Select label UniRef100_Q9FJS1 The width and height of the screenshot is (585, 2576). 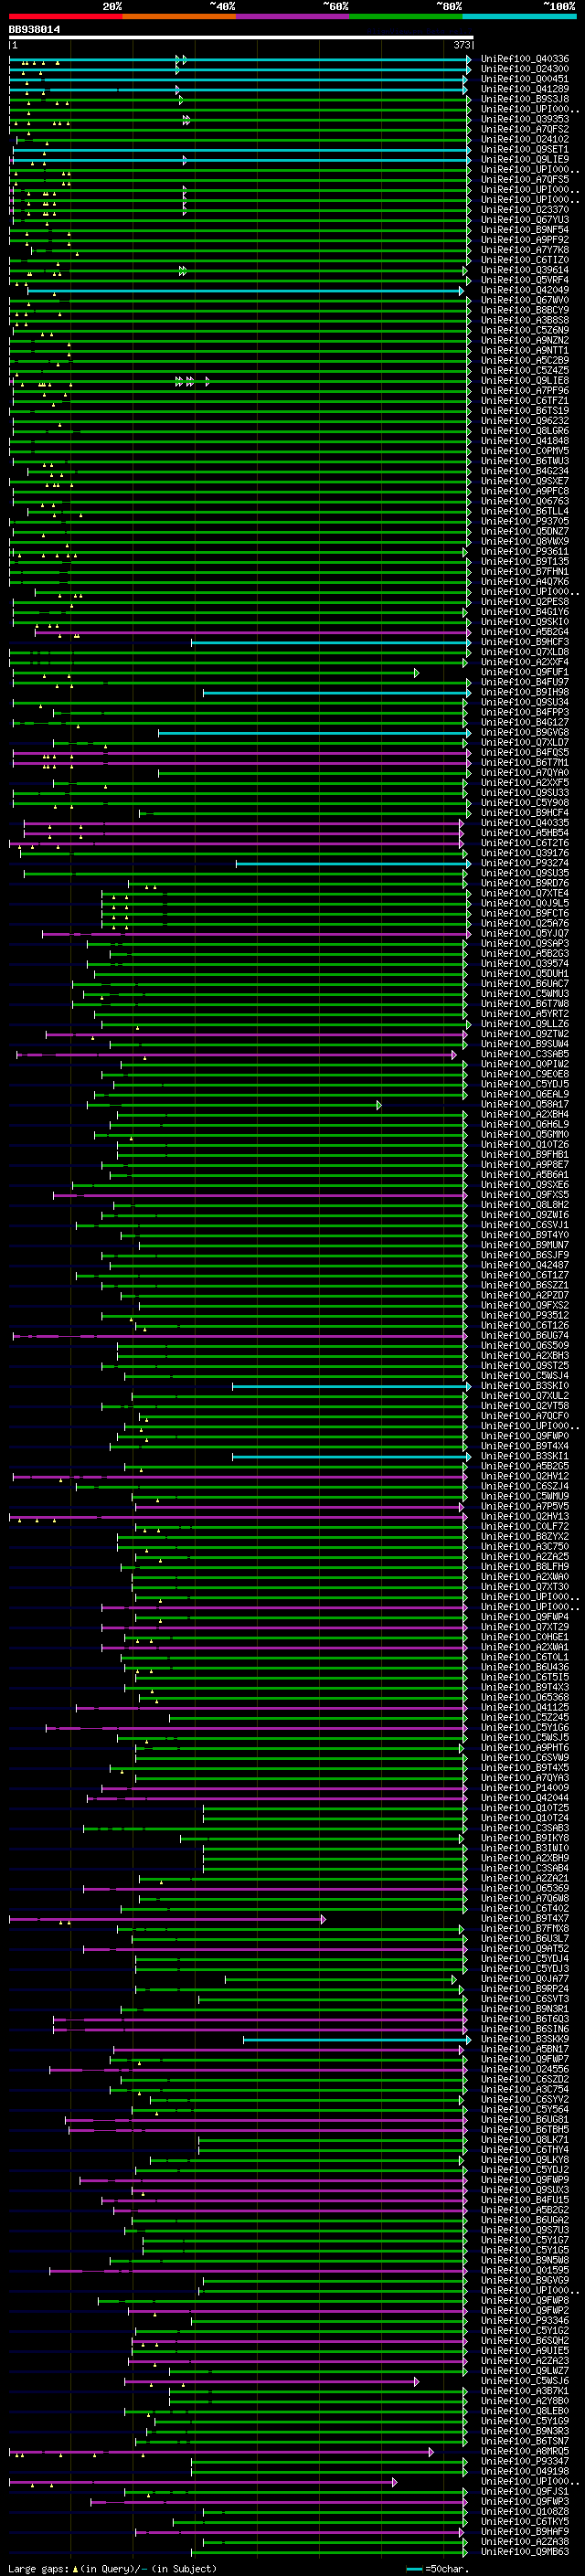[525, 2491]
